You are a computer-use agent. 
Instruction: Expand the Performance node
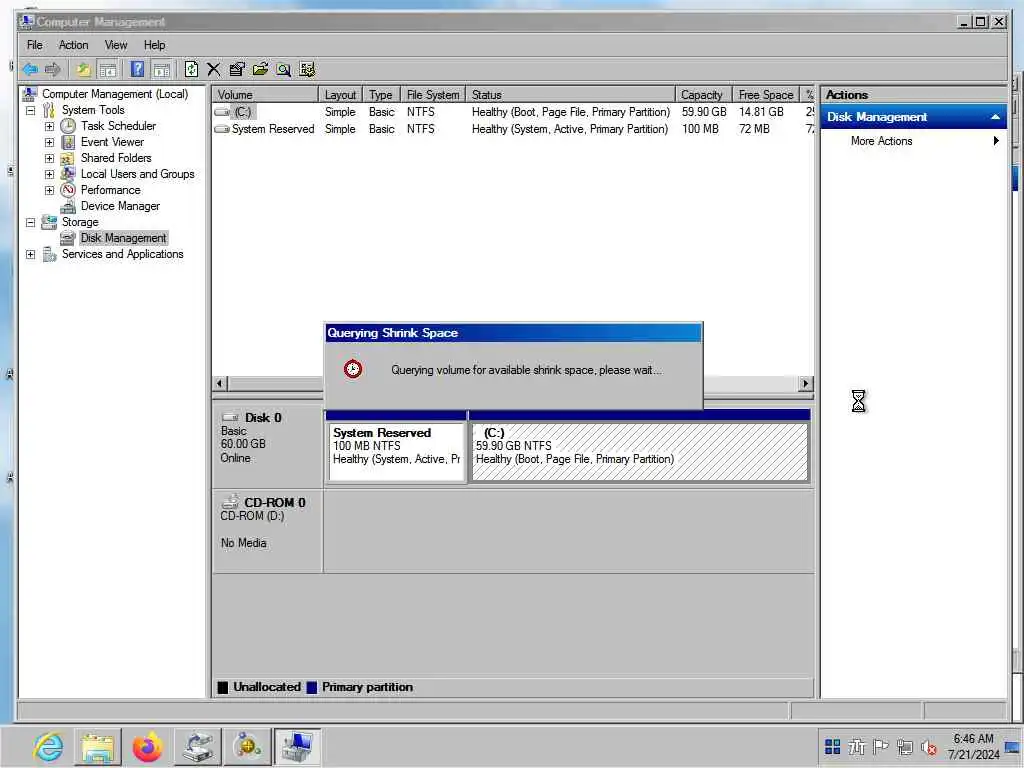pyautogui.click(x=49, y=190)
